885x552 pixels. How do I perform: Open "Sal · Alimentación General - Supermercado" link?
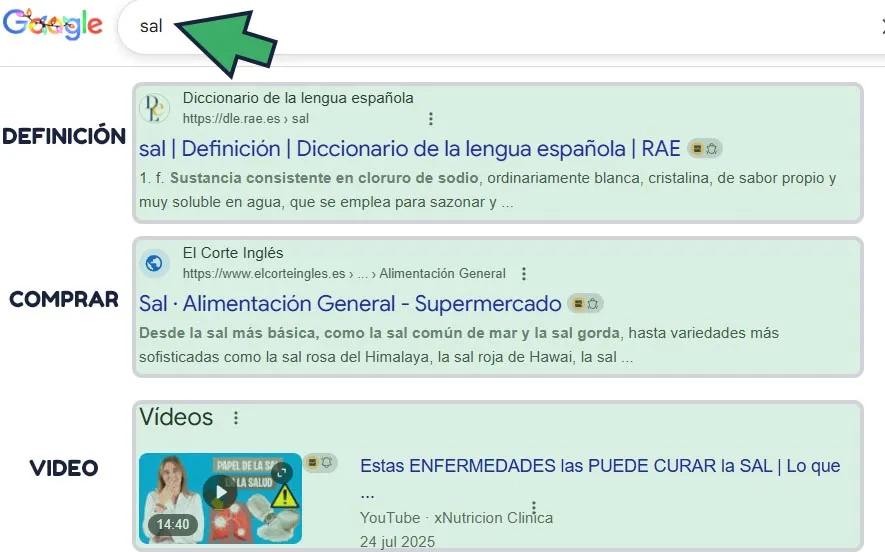pos(350,304)
